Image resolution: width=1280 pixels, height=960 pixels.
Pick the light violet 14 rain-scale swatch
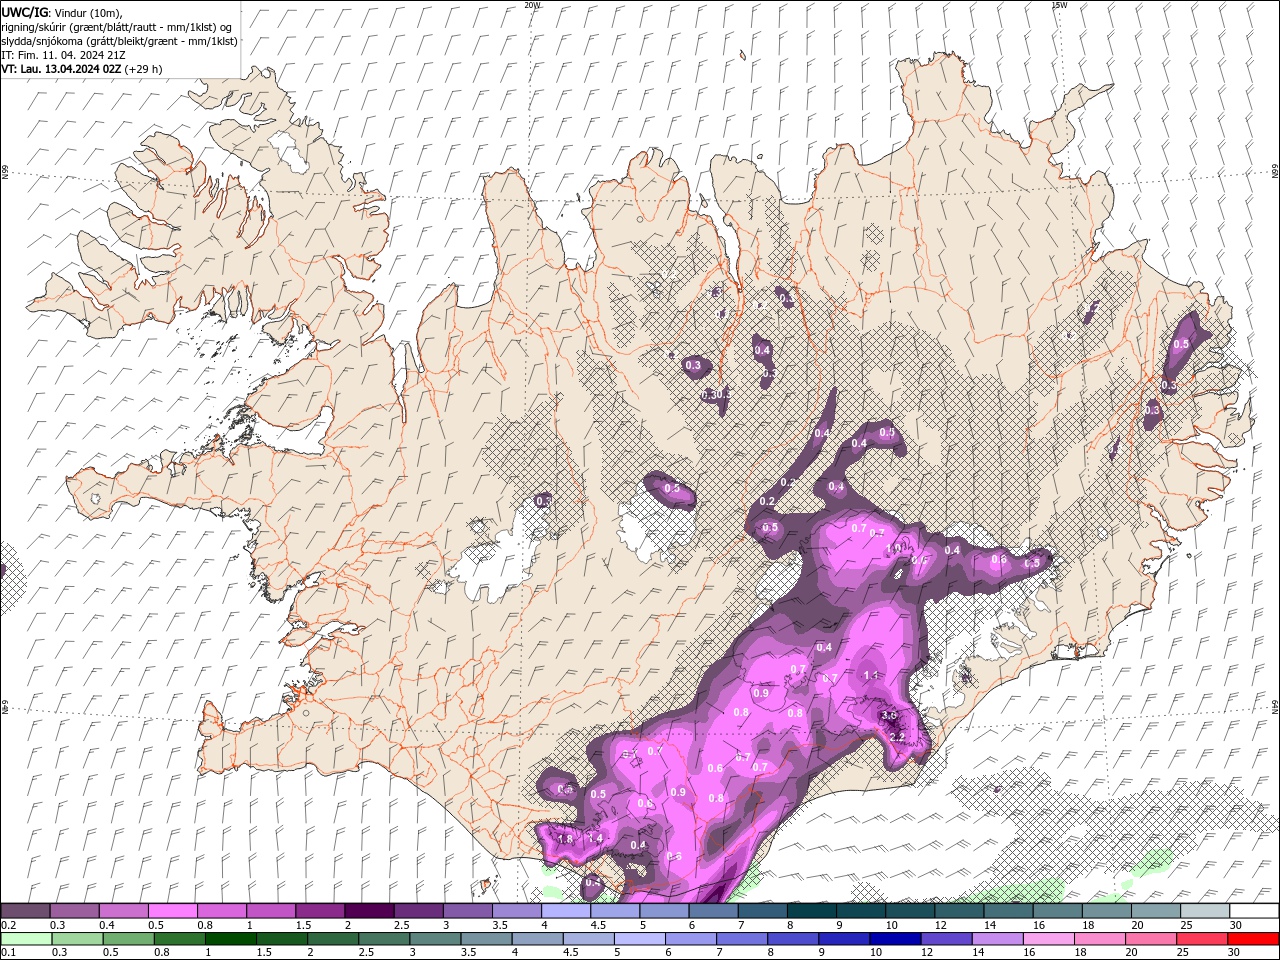pyautogui.click(x=997, y=939)
